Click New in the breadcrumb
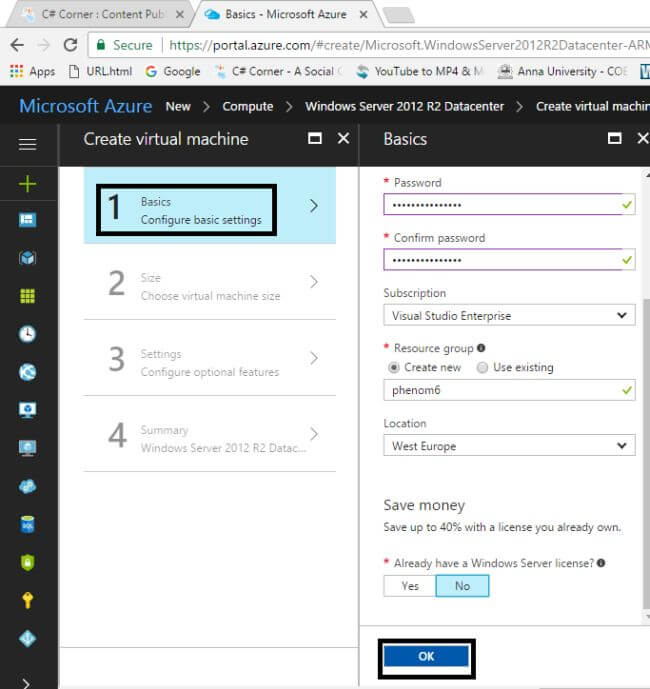The width and height of the screenshot is (650, 689). 178,106
